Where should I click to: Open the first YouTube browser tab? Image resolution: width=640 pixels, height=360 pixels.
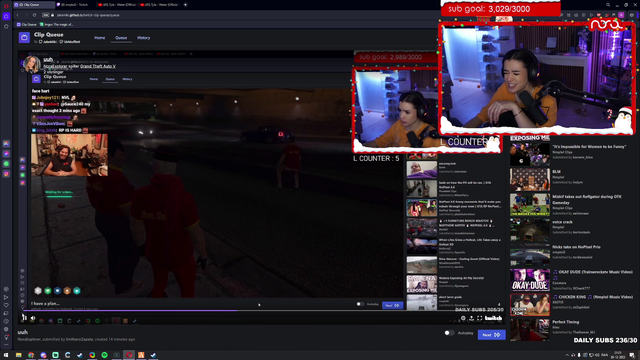click(x=117, y=5)
